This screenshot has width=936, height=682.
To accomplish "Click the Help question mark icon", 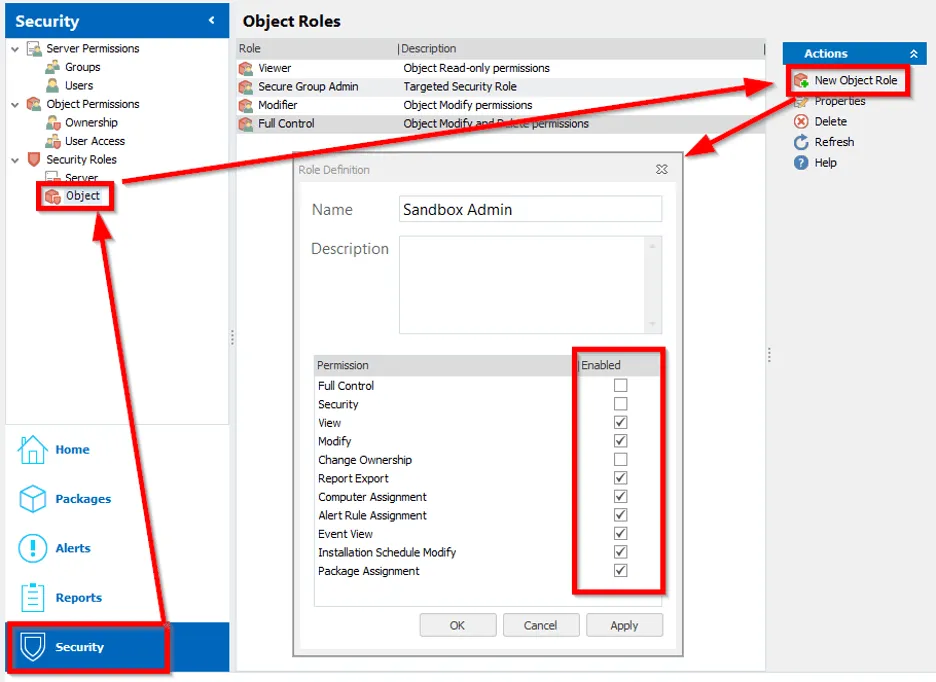I will click(801, 163).
